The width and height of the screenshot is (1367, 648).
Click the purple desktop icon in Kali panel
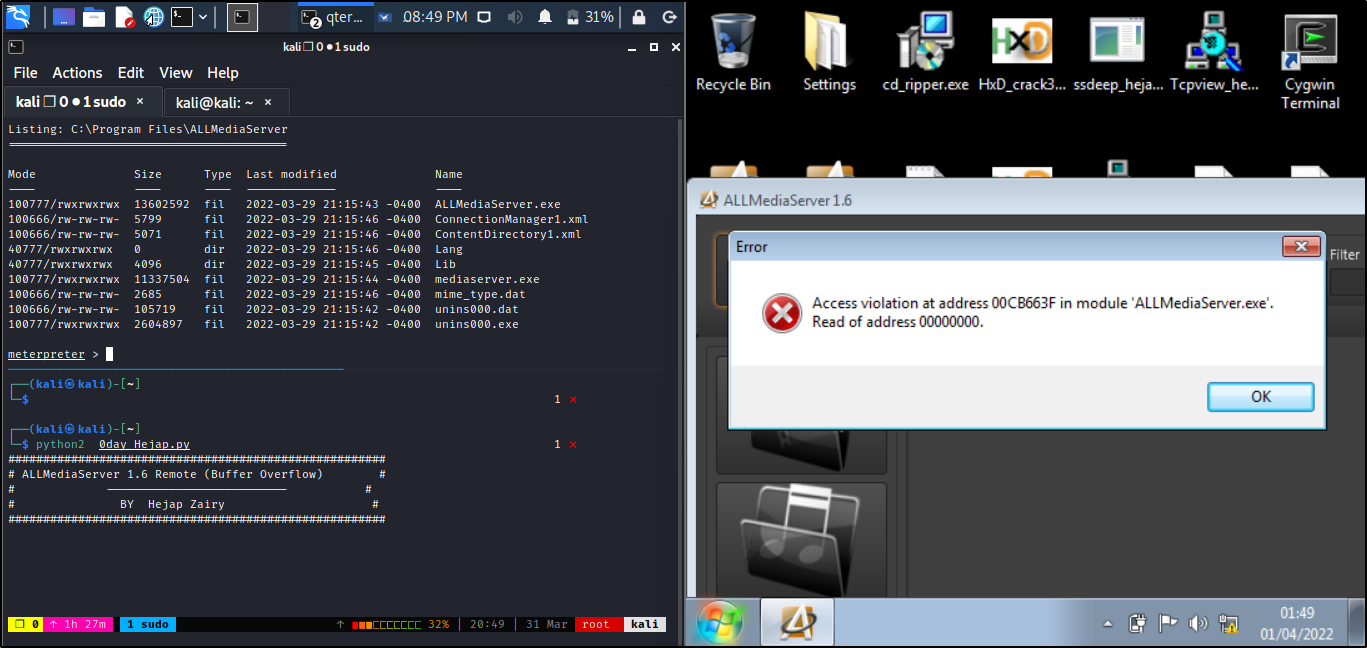(x=63, y=17)
